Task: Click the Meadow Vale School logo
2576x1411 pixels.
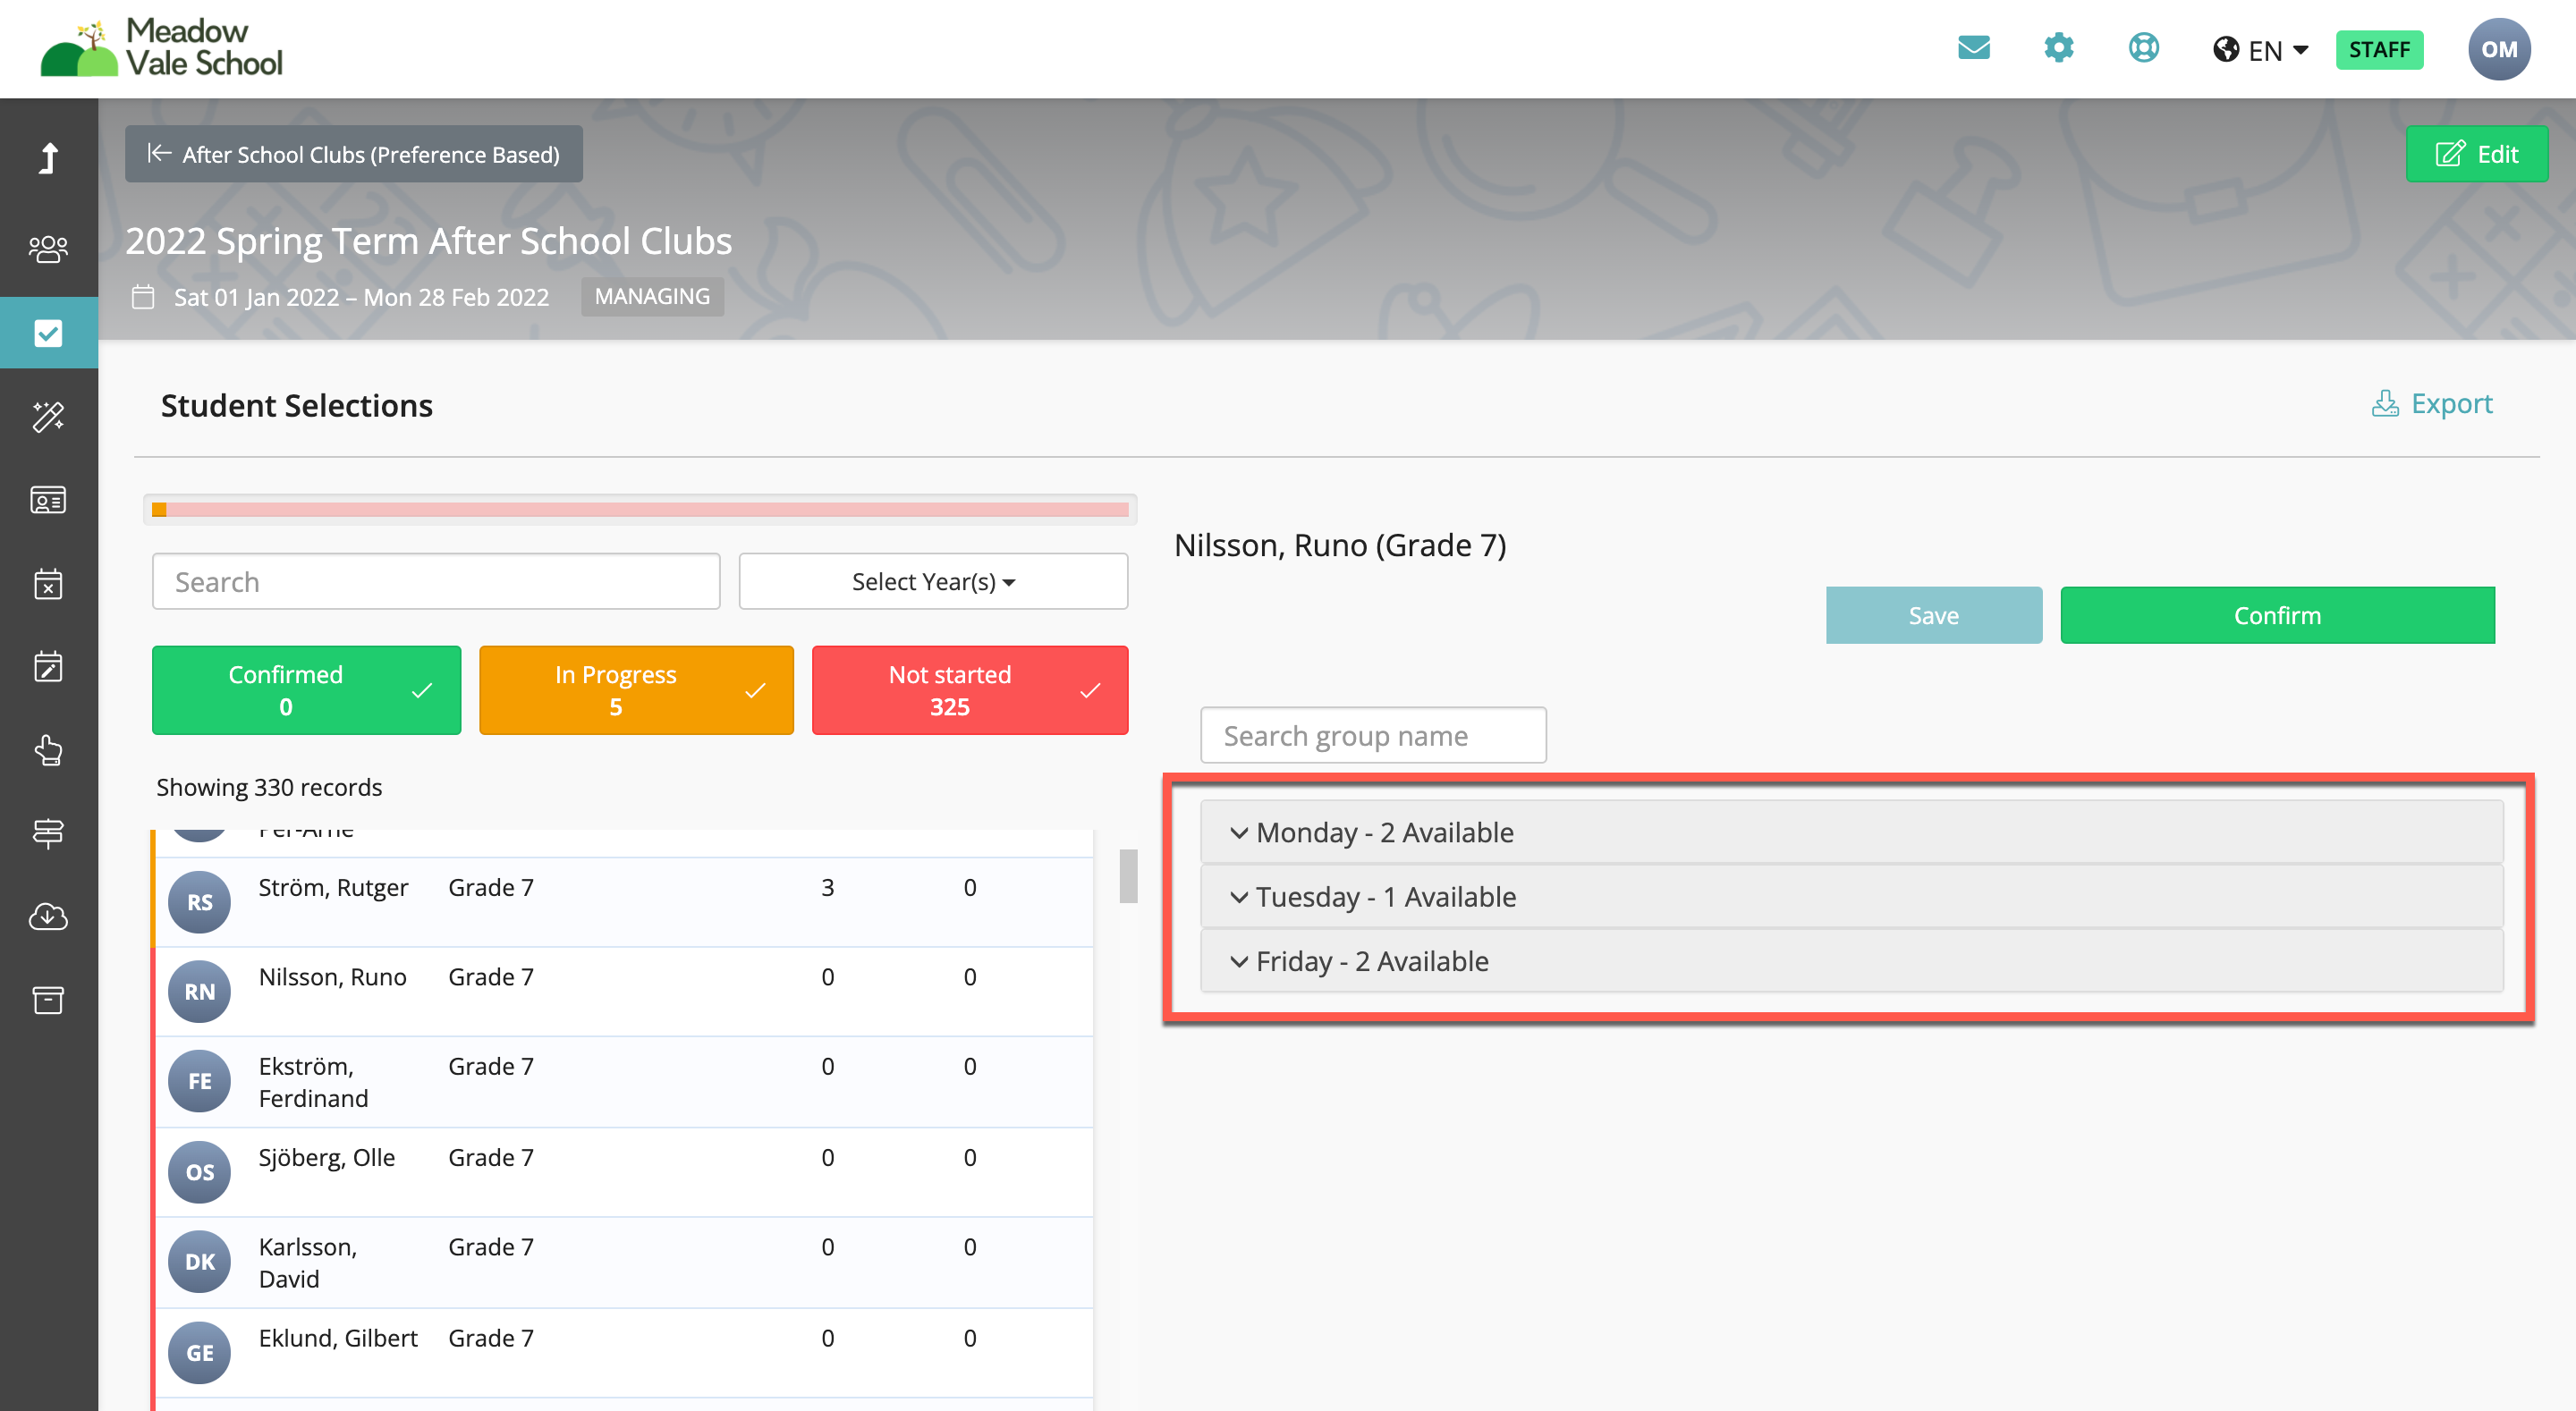Action: click(x=162, y=47)
